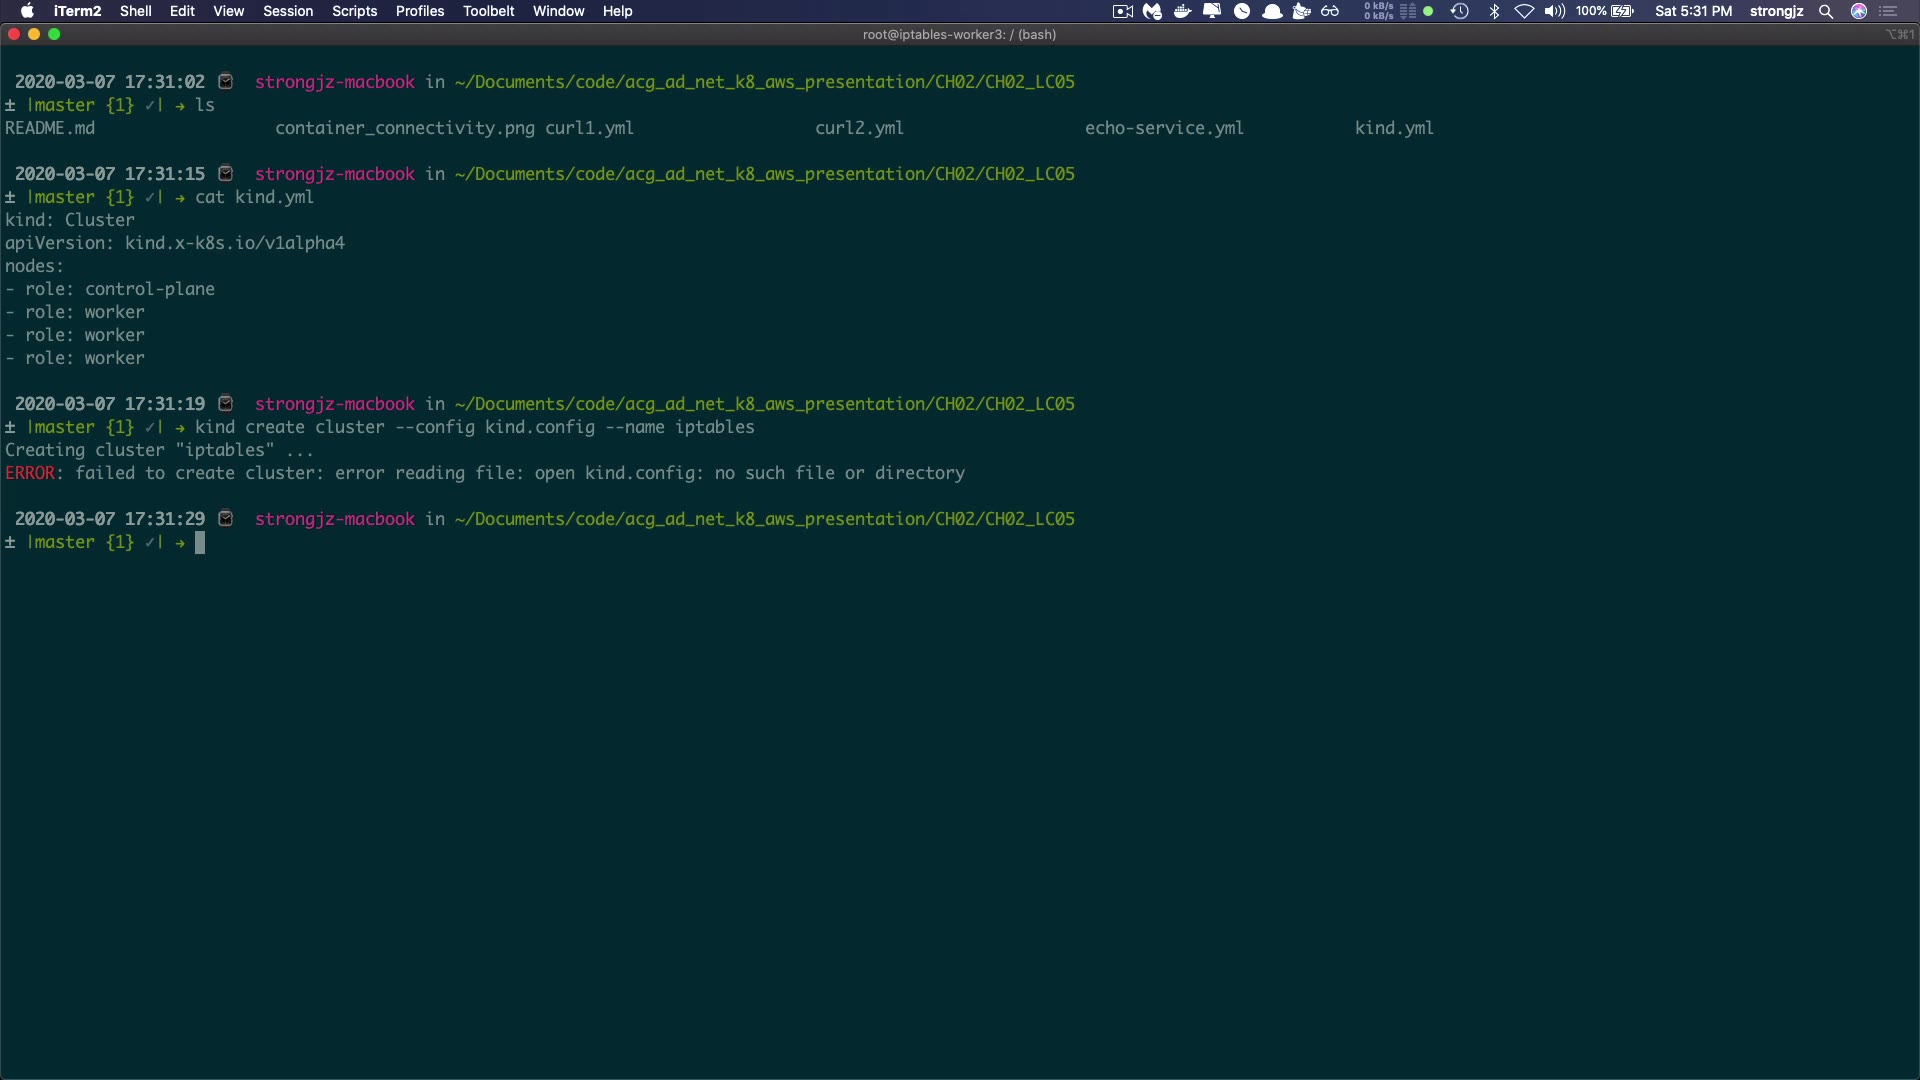Open the Wi-Fi status menu
Image resolution: width=1920 pixels, height=1080 pixels.
coord(1524,11)
